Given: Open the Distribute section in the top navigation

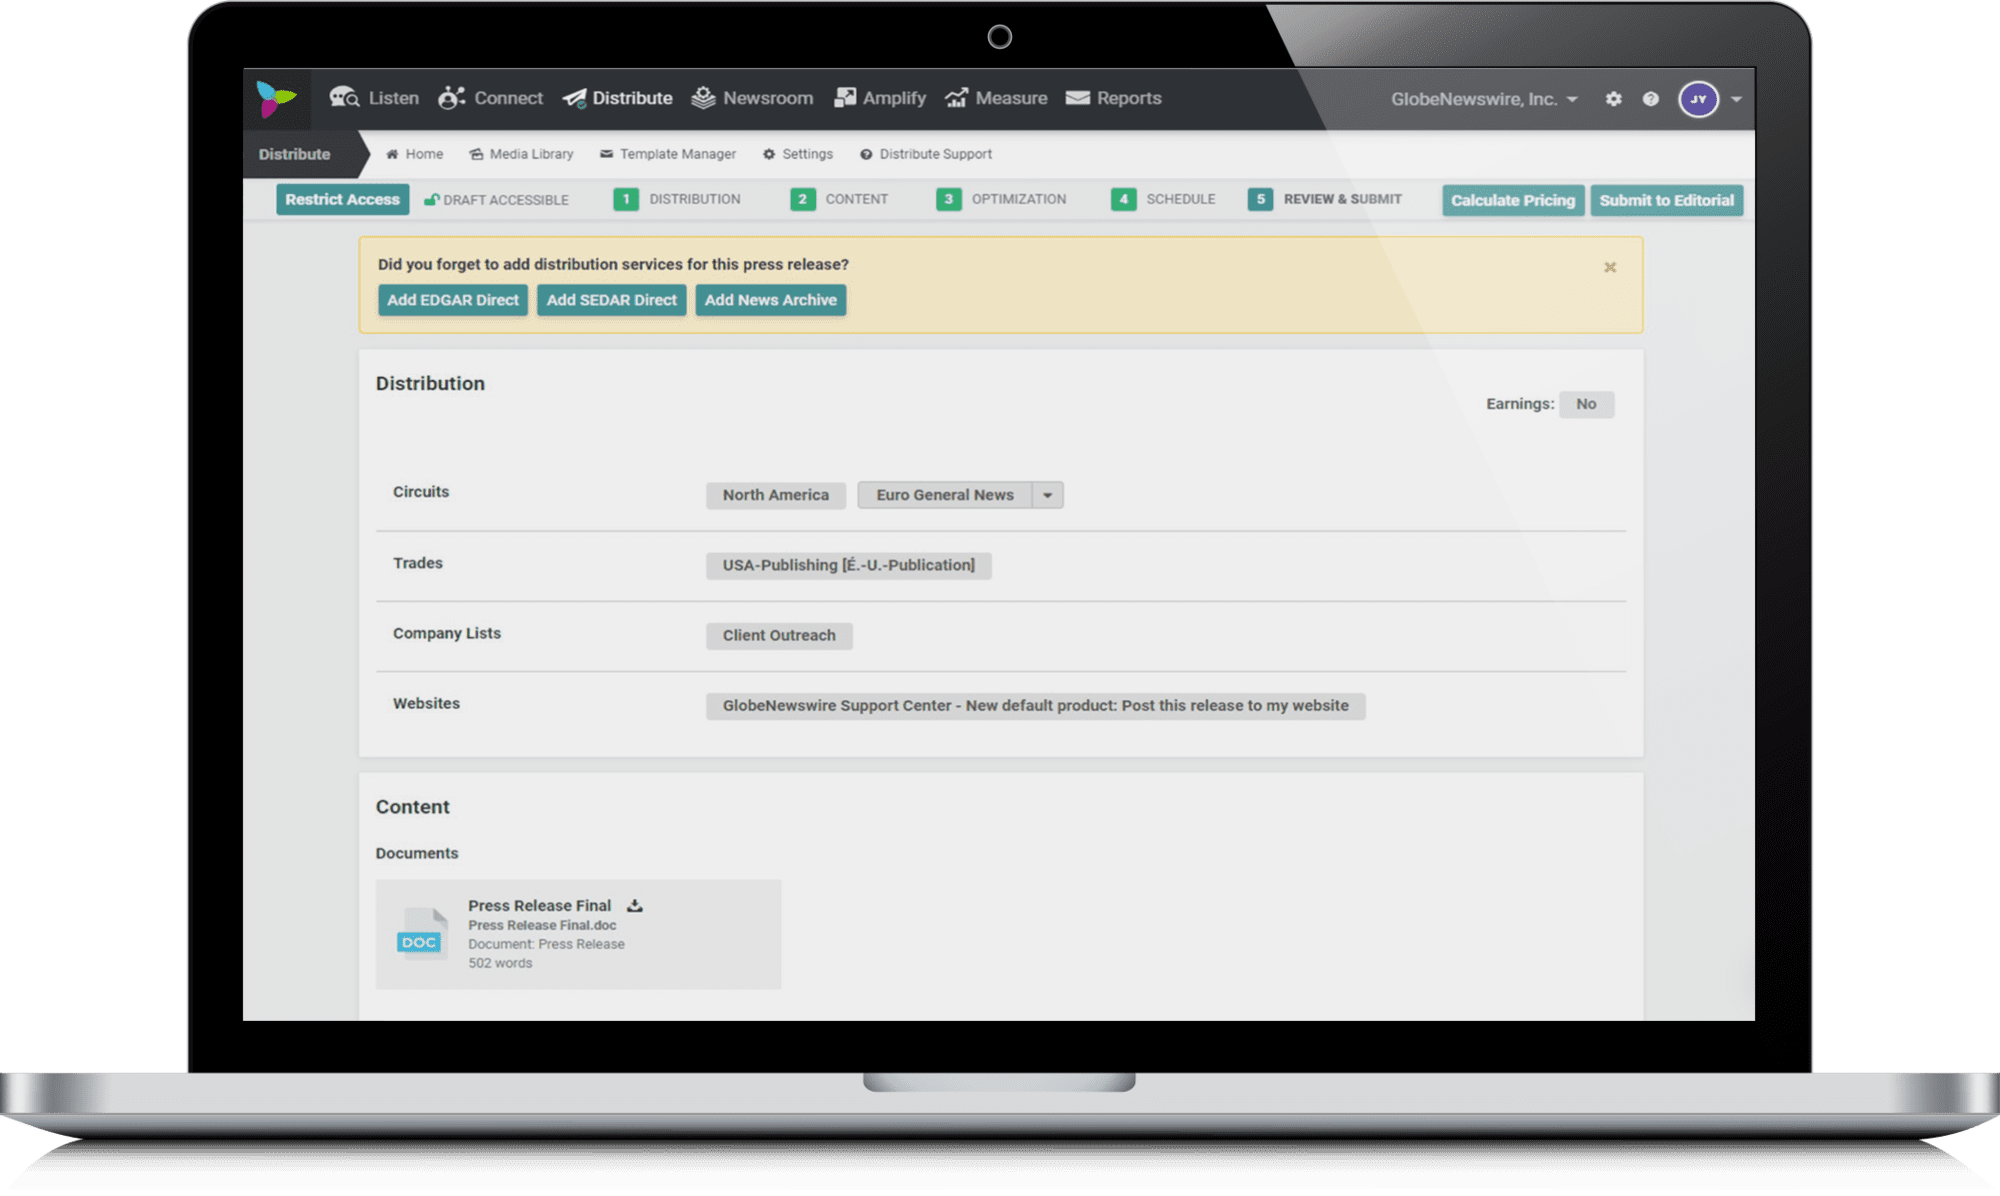Looking at the screenshot, I should (617, 98).
